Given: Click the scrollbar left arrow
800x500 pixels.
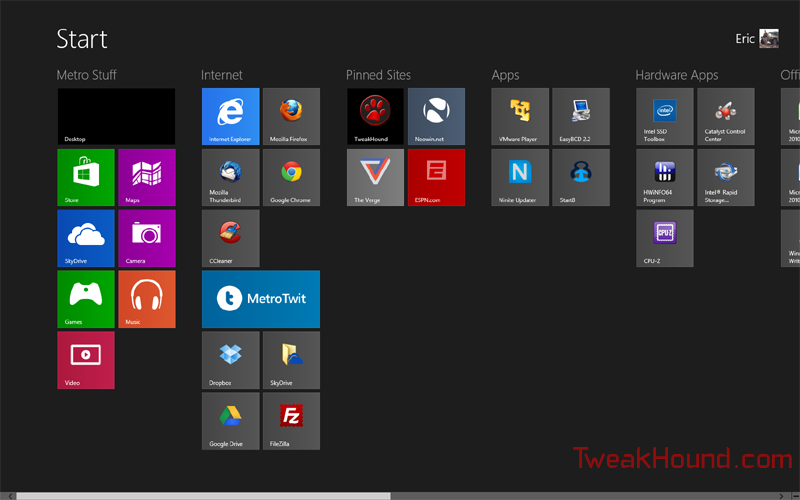Looking at the screenshot, I should pyautogui.click(x=10, y=496).
